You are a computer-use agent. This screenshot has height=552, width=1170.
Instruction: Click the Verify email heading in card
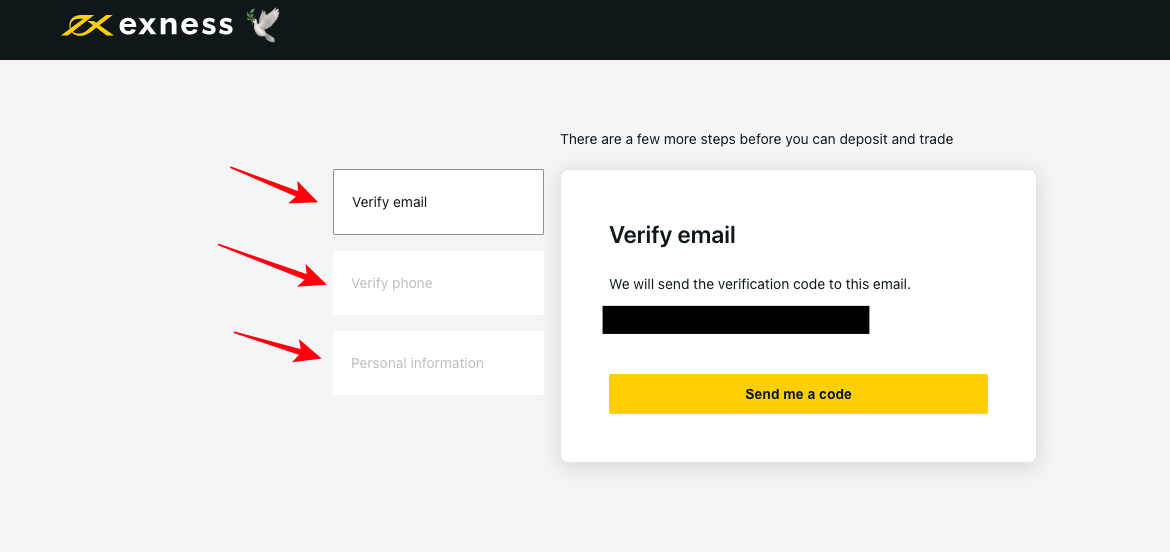(x=672, y=235)
